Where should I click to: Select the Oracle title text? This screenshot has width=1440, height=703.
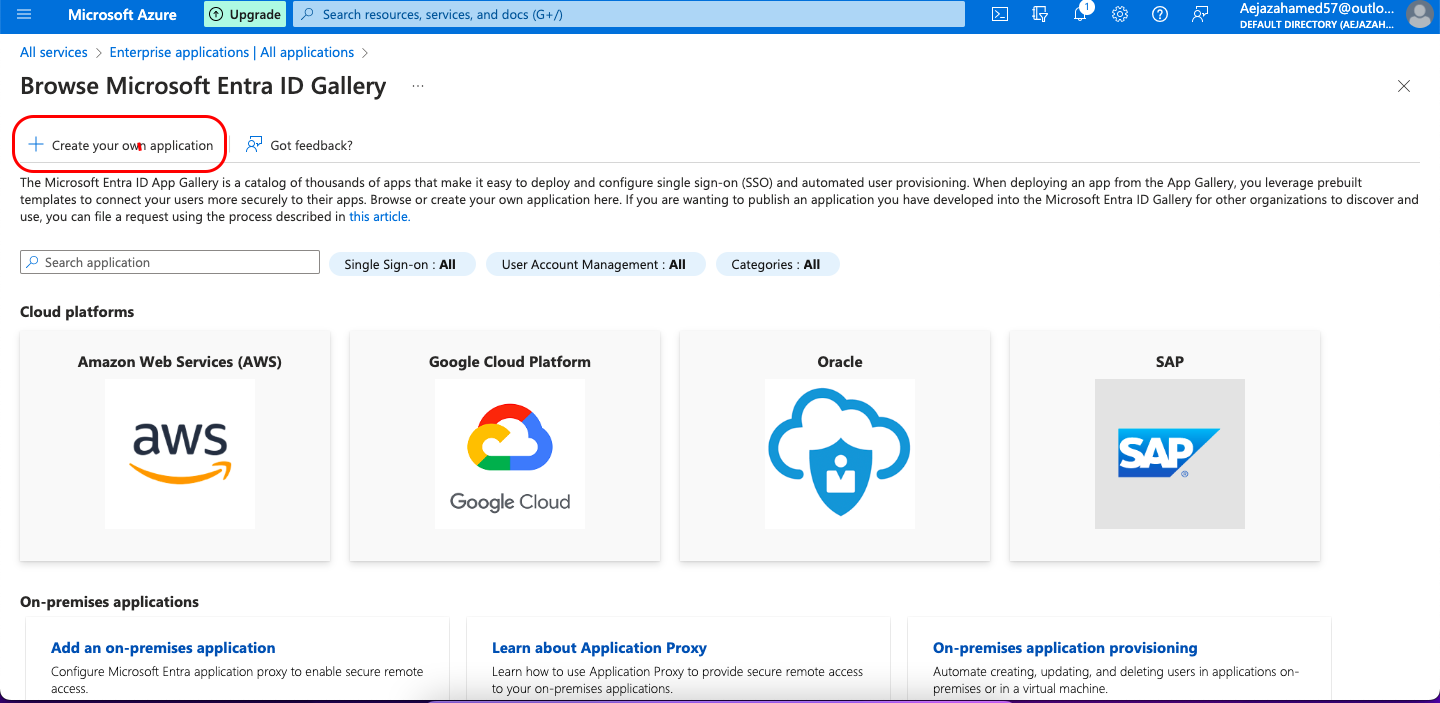pyautogui.click(x=840, y=362)
